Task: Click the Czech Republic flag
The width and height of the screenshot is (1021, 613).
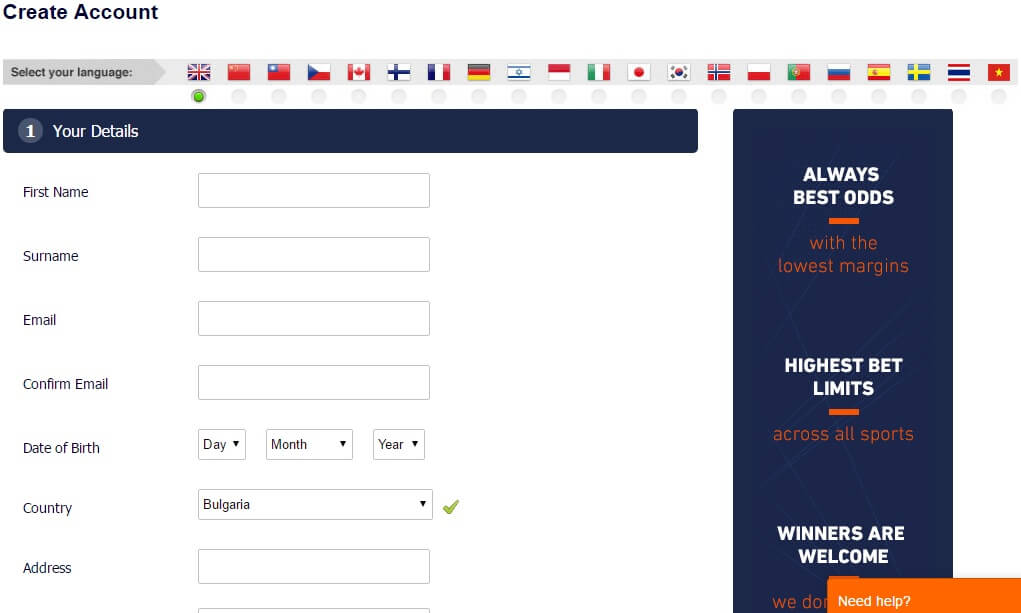Action: coord(318,72)
